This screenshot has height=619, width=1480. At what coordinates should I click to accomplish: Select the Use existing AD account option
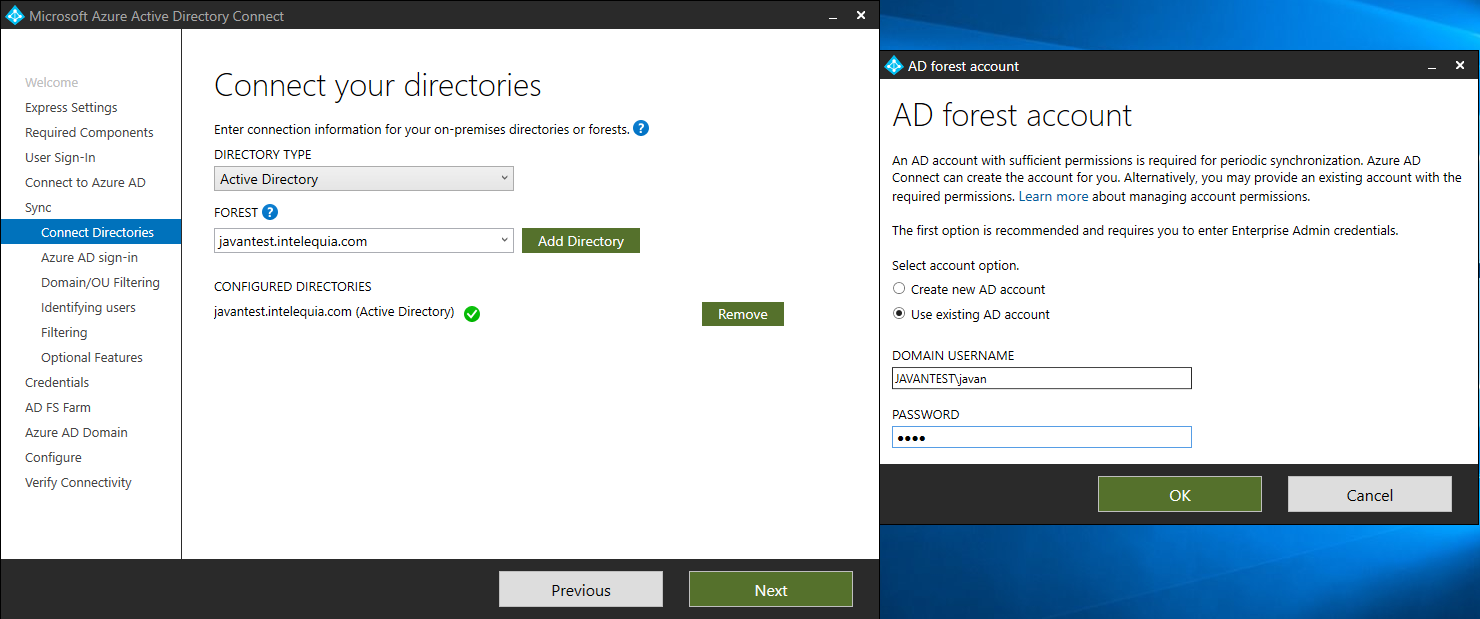click(x=898, y=313)
